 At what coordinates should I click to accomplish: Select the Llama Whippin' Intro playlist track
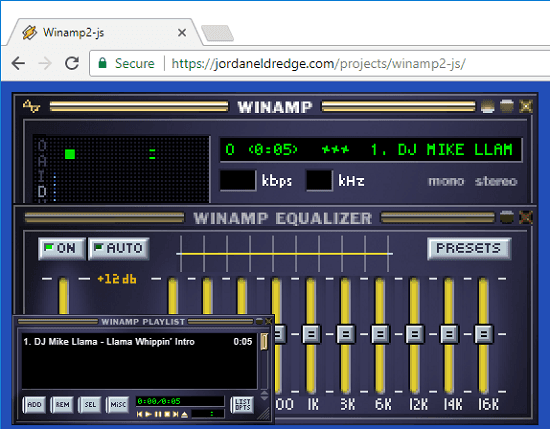pyautogui.click(x=139, y=341)
